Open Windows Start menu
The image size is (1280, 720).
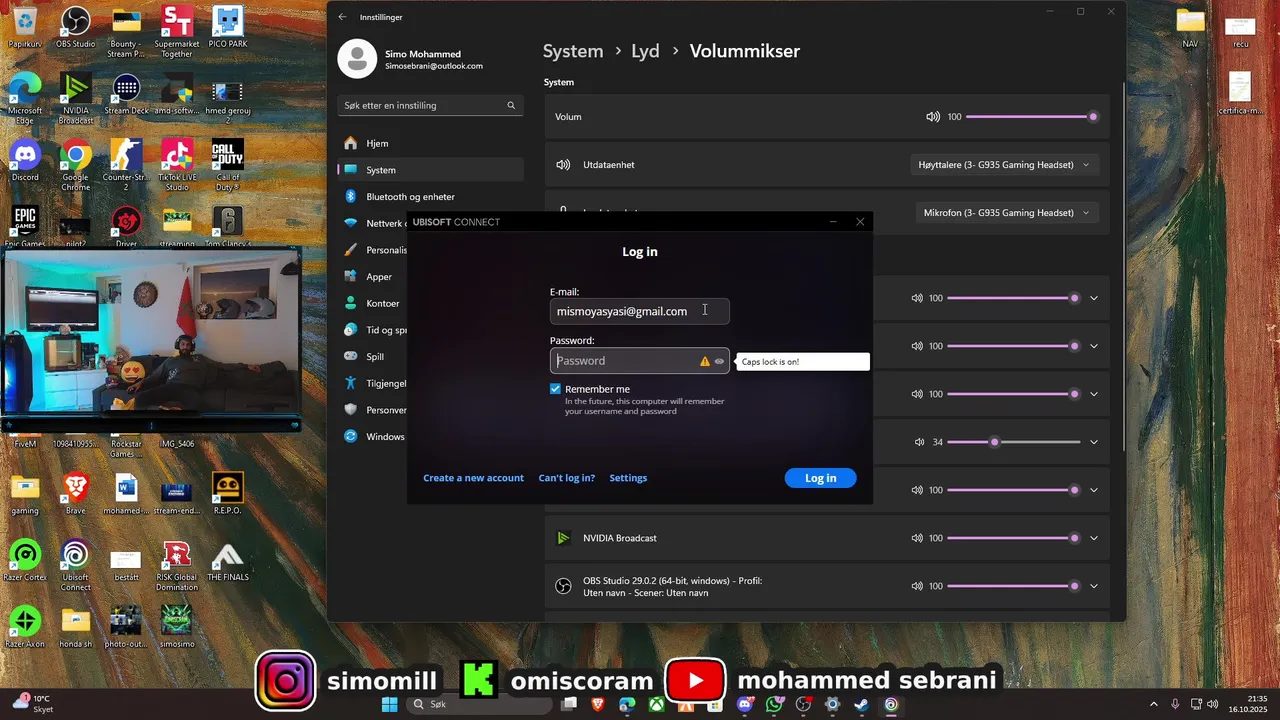[x=389, y=705]
